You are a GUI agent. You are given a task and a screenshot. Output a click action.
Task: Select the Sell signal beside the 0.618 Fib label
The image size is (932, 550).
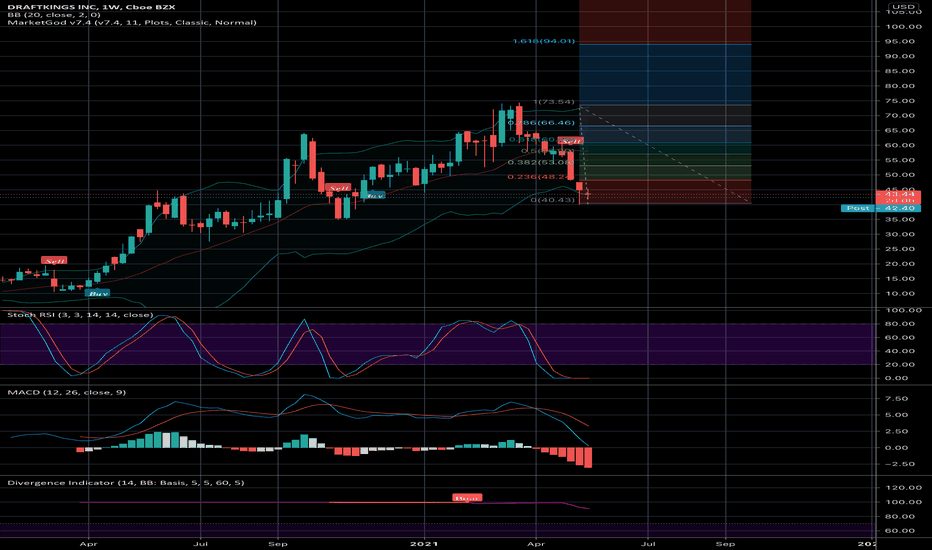point(571,141)
